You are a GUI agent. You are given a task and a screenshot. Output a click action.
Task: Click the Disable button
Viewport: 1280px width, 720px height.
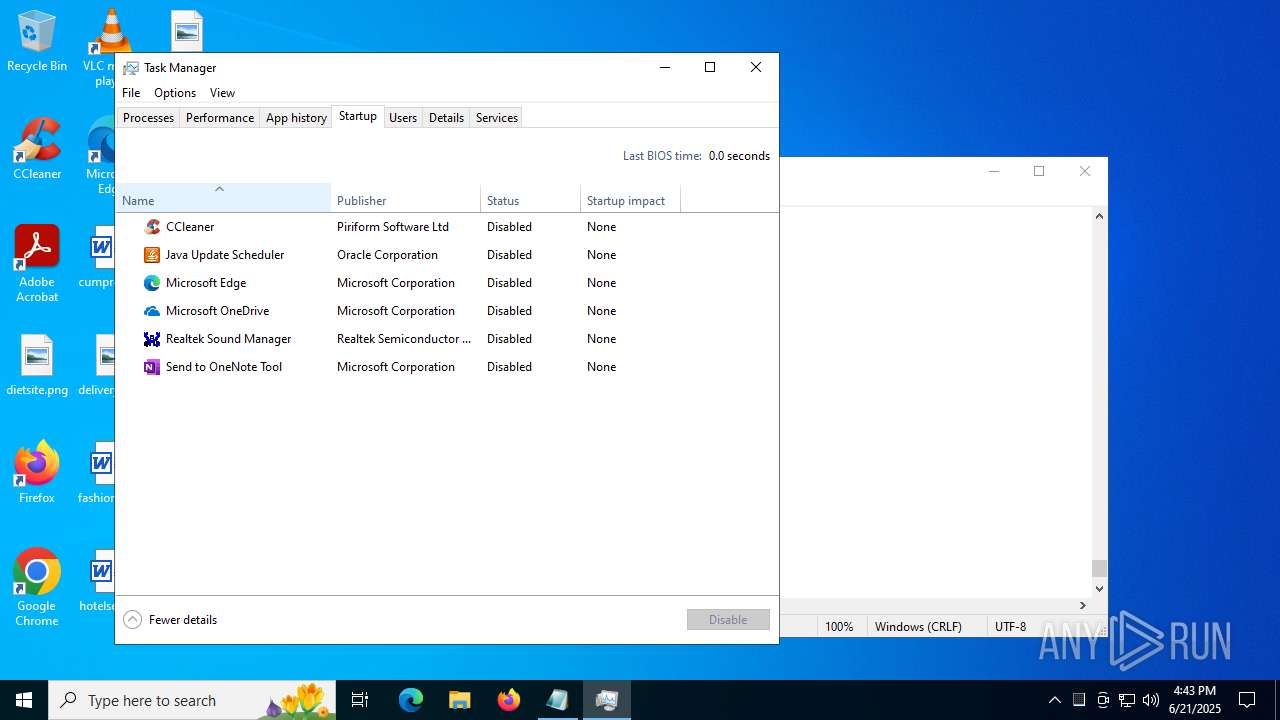[728, 620]
